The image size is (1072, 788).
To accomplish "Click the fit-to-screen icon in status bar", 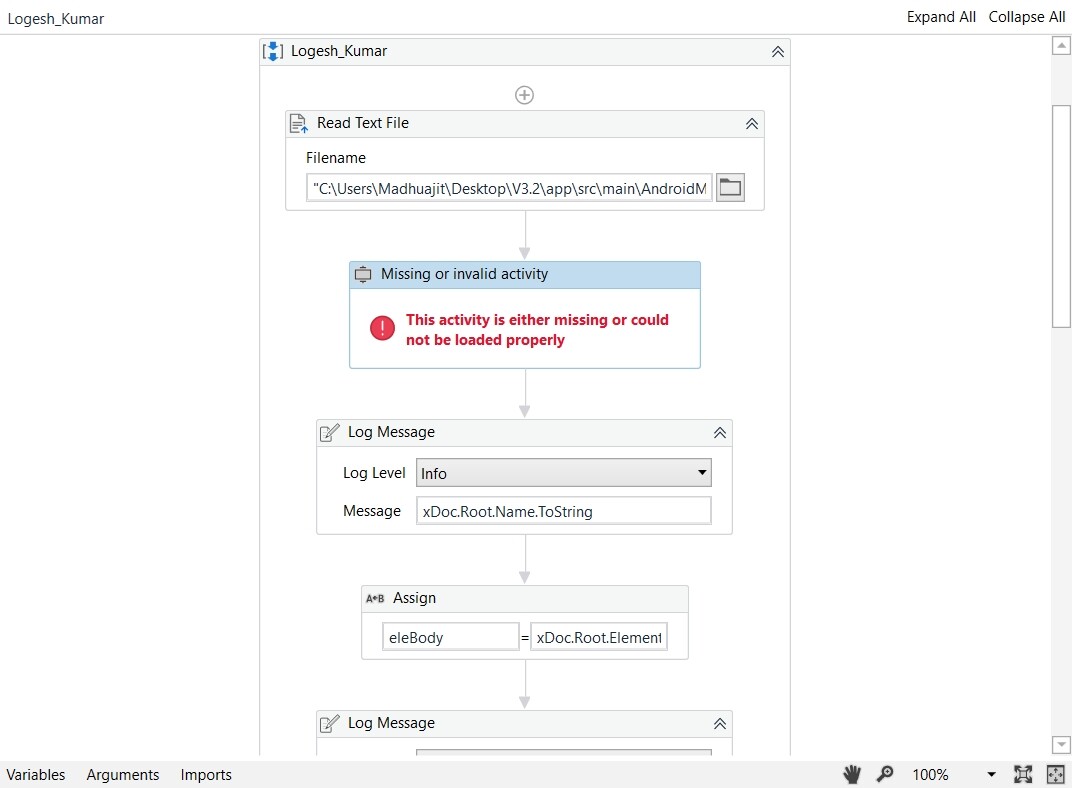I will [1023, 774].
